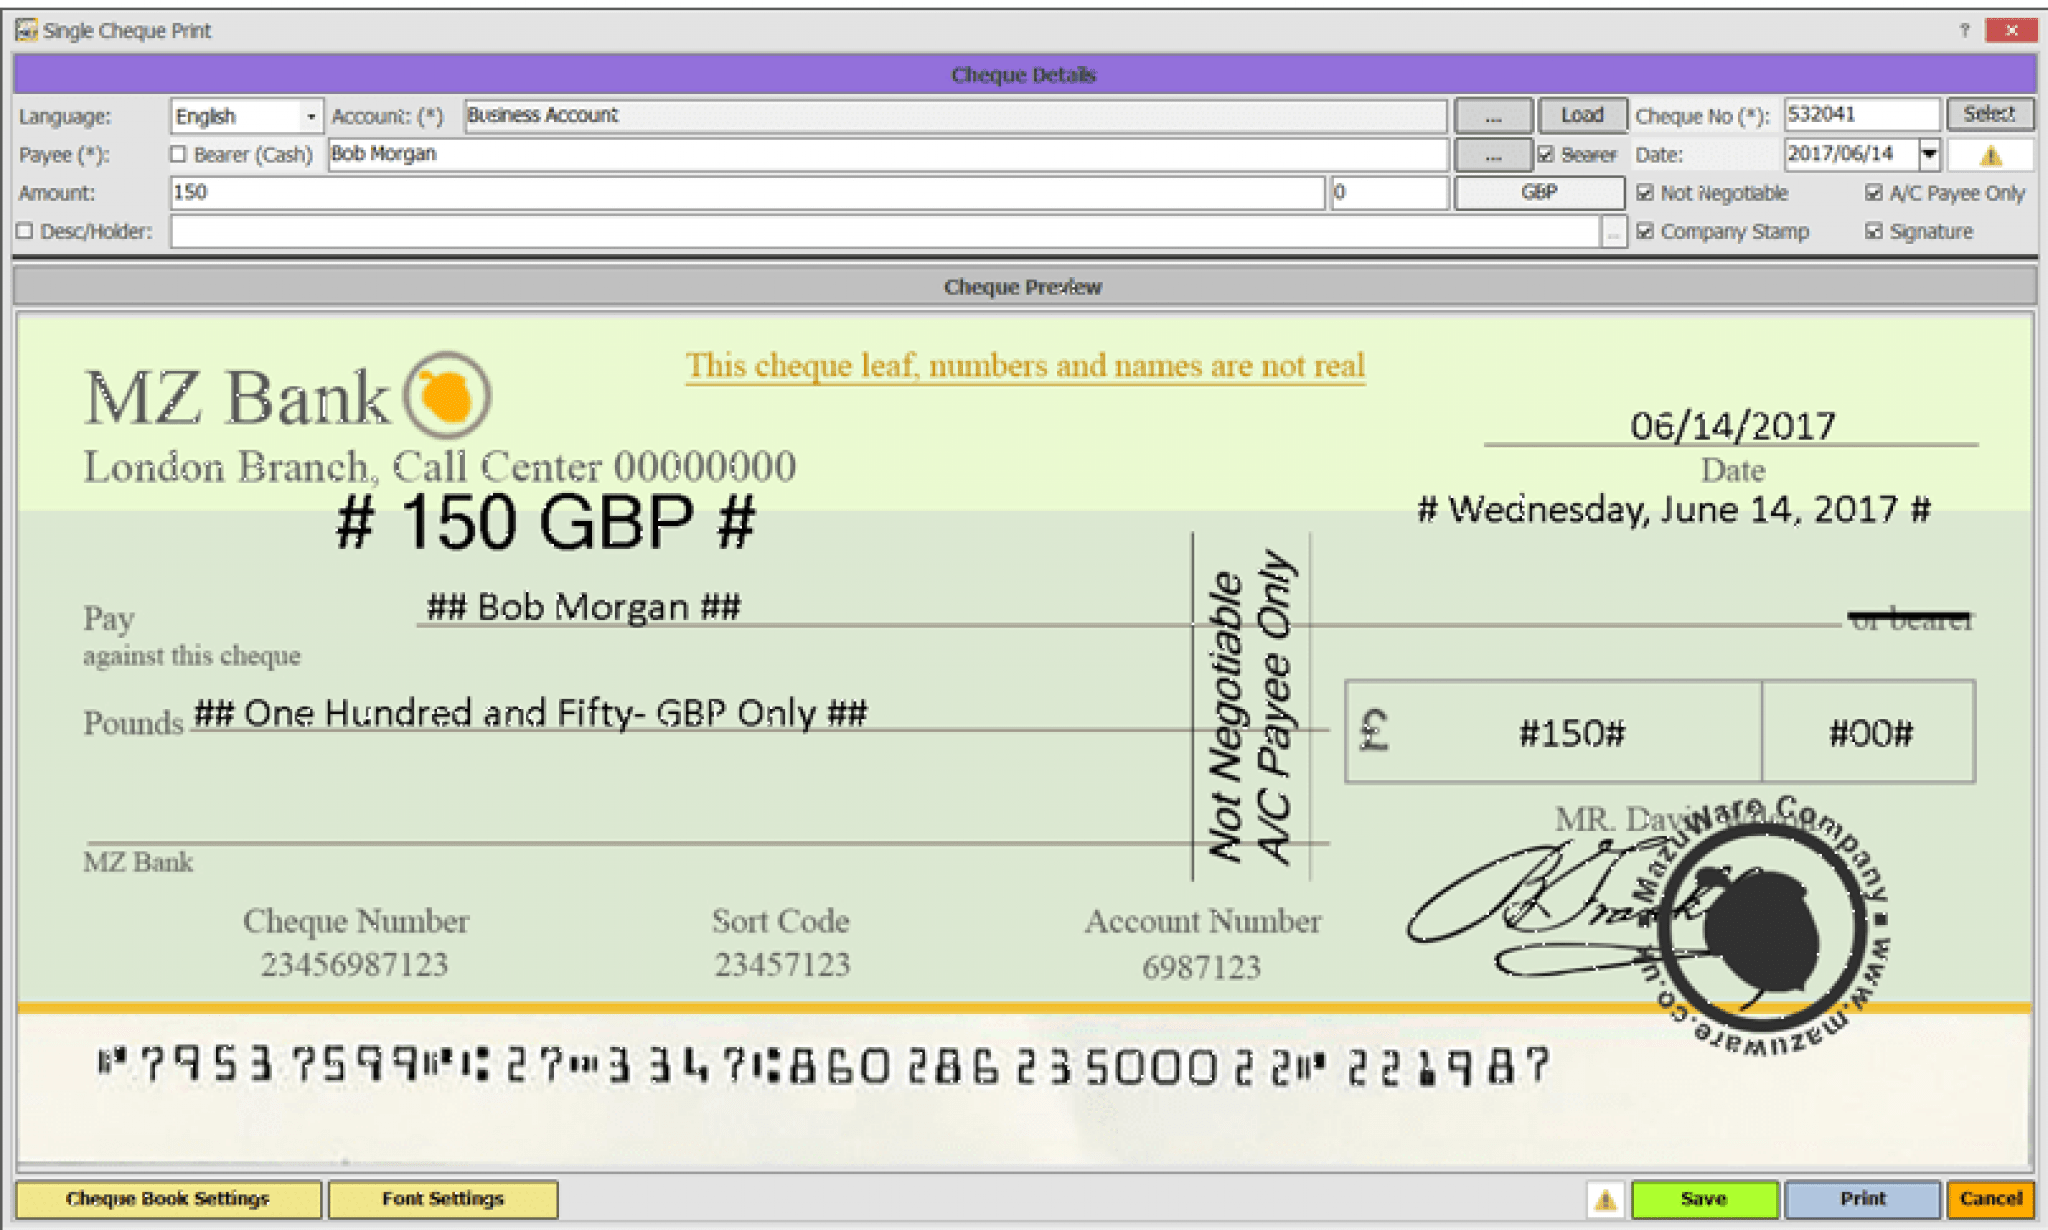Click the Cheque Details header
The image size is (2048, 1230).
pyautogui.click(x=1024, y=74)
